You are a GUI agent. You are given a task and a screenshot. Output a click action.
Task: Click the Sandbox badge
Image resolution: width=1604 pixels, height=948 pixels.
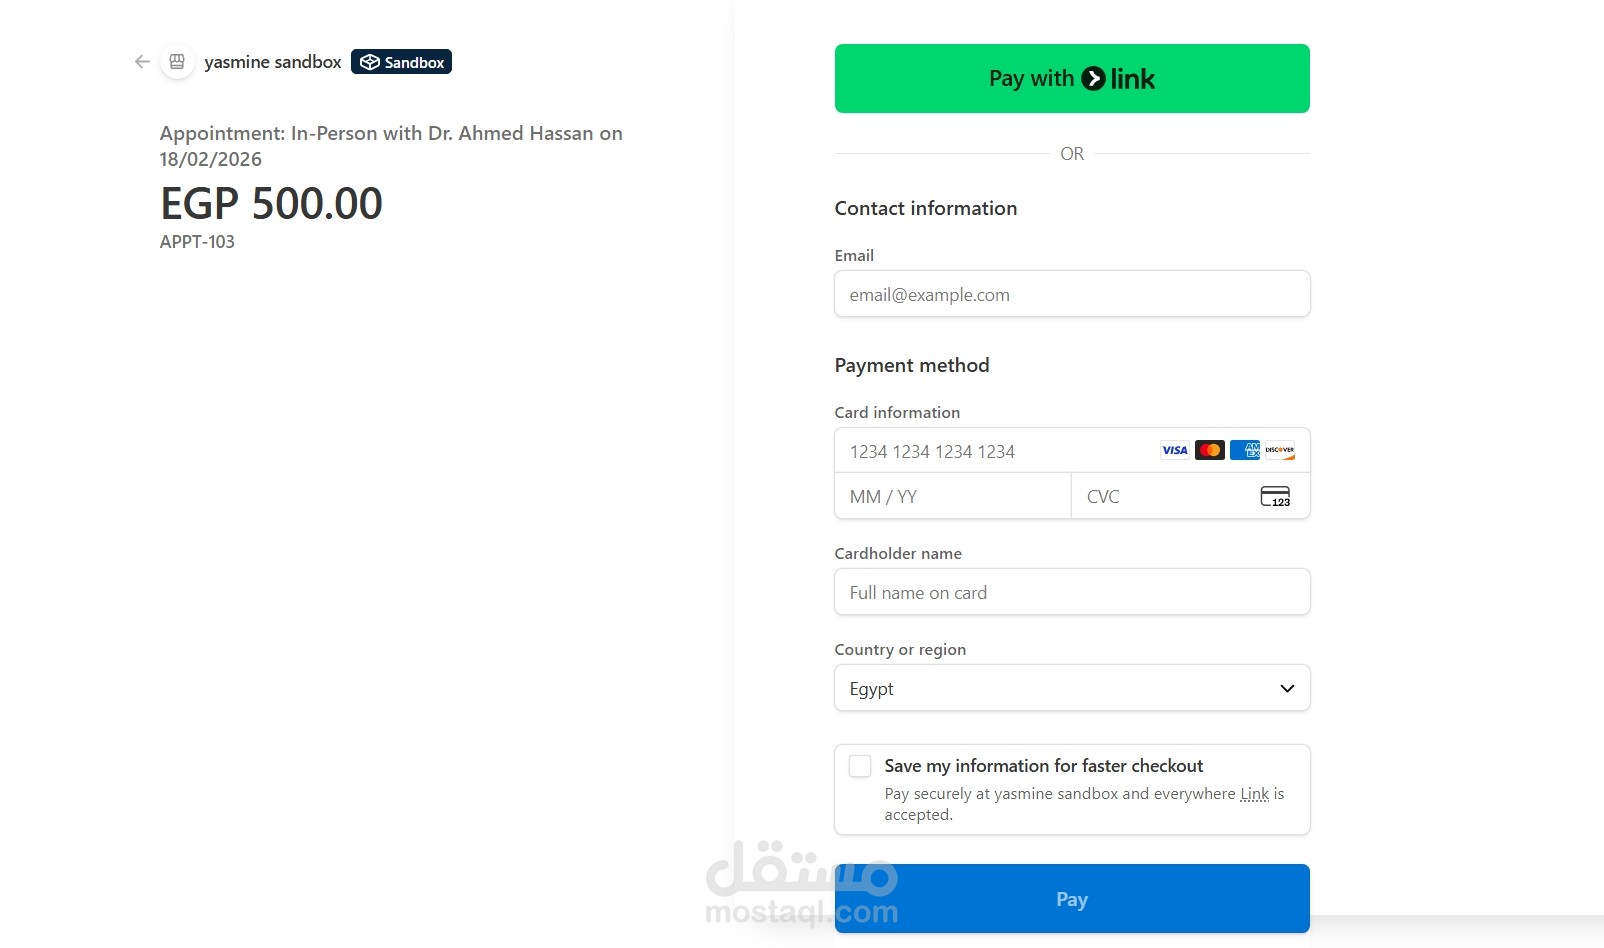[401, 62]
